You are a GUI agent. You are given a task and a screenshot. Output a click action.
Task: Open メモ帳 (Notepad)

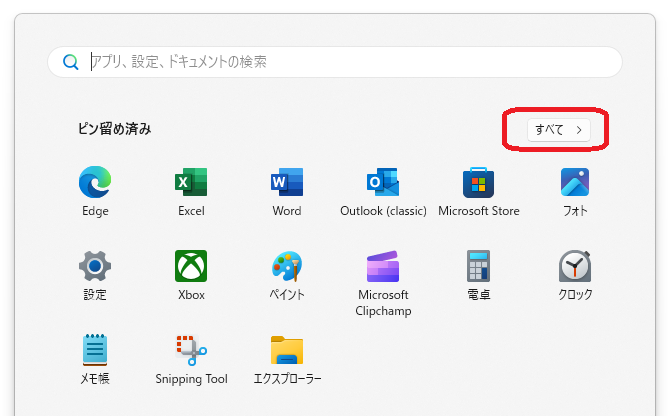click(95, 350)
